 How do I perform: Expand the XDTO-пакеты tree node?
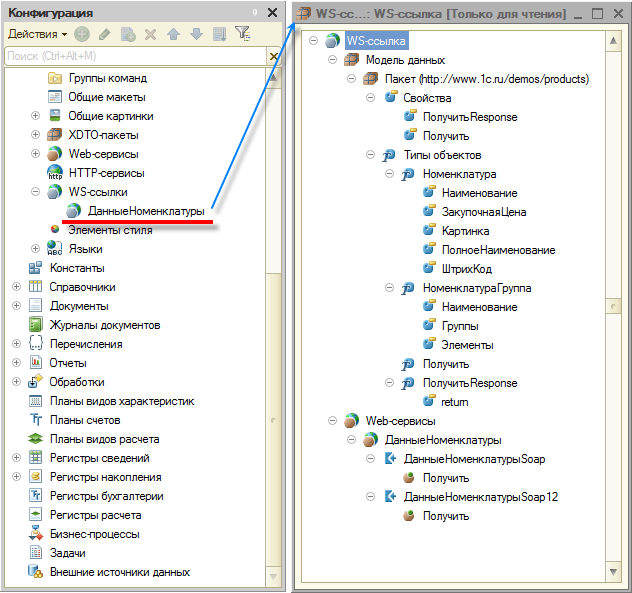pos(36,135)
